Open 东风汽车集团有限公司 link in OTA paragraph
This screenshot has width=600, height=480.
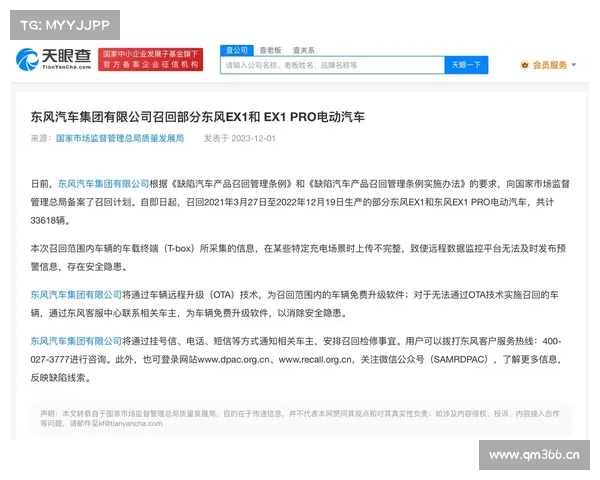76,295
